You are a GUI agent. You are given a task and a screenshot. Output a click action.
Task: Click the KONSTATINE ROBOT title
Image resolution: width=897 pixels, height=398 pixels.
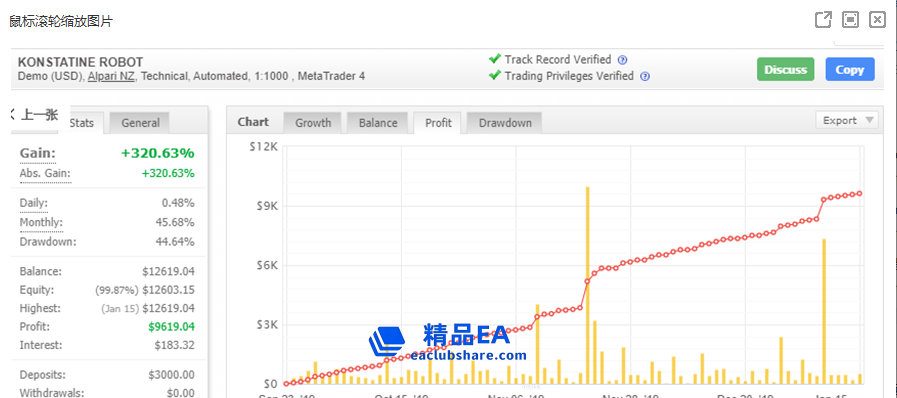[81, 62]
